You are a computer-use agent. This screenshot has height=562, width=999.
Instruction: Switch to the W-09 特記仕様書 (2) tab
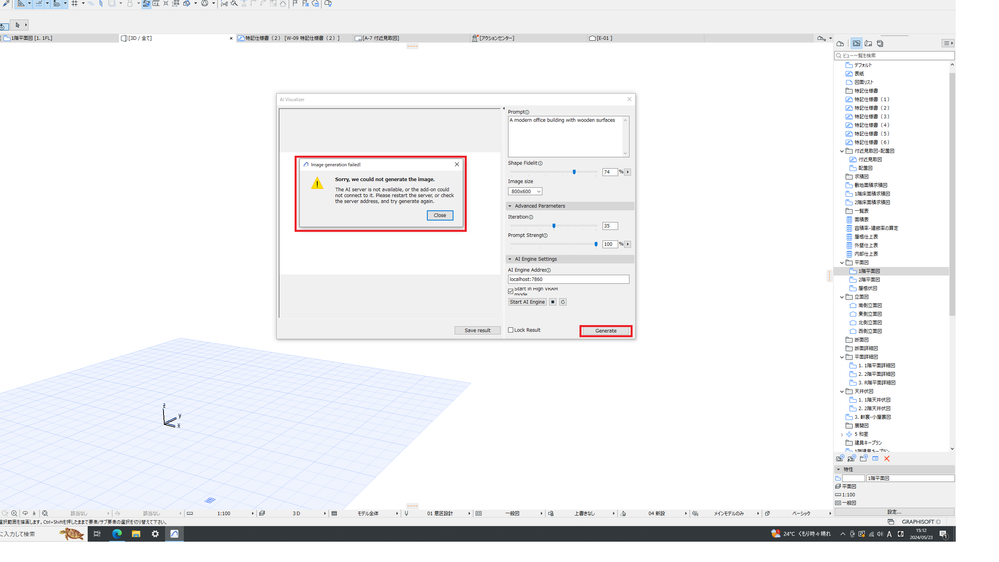[x=292, y=38]
